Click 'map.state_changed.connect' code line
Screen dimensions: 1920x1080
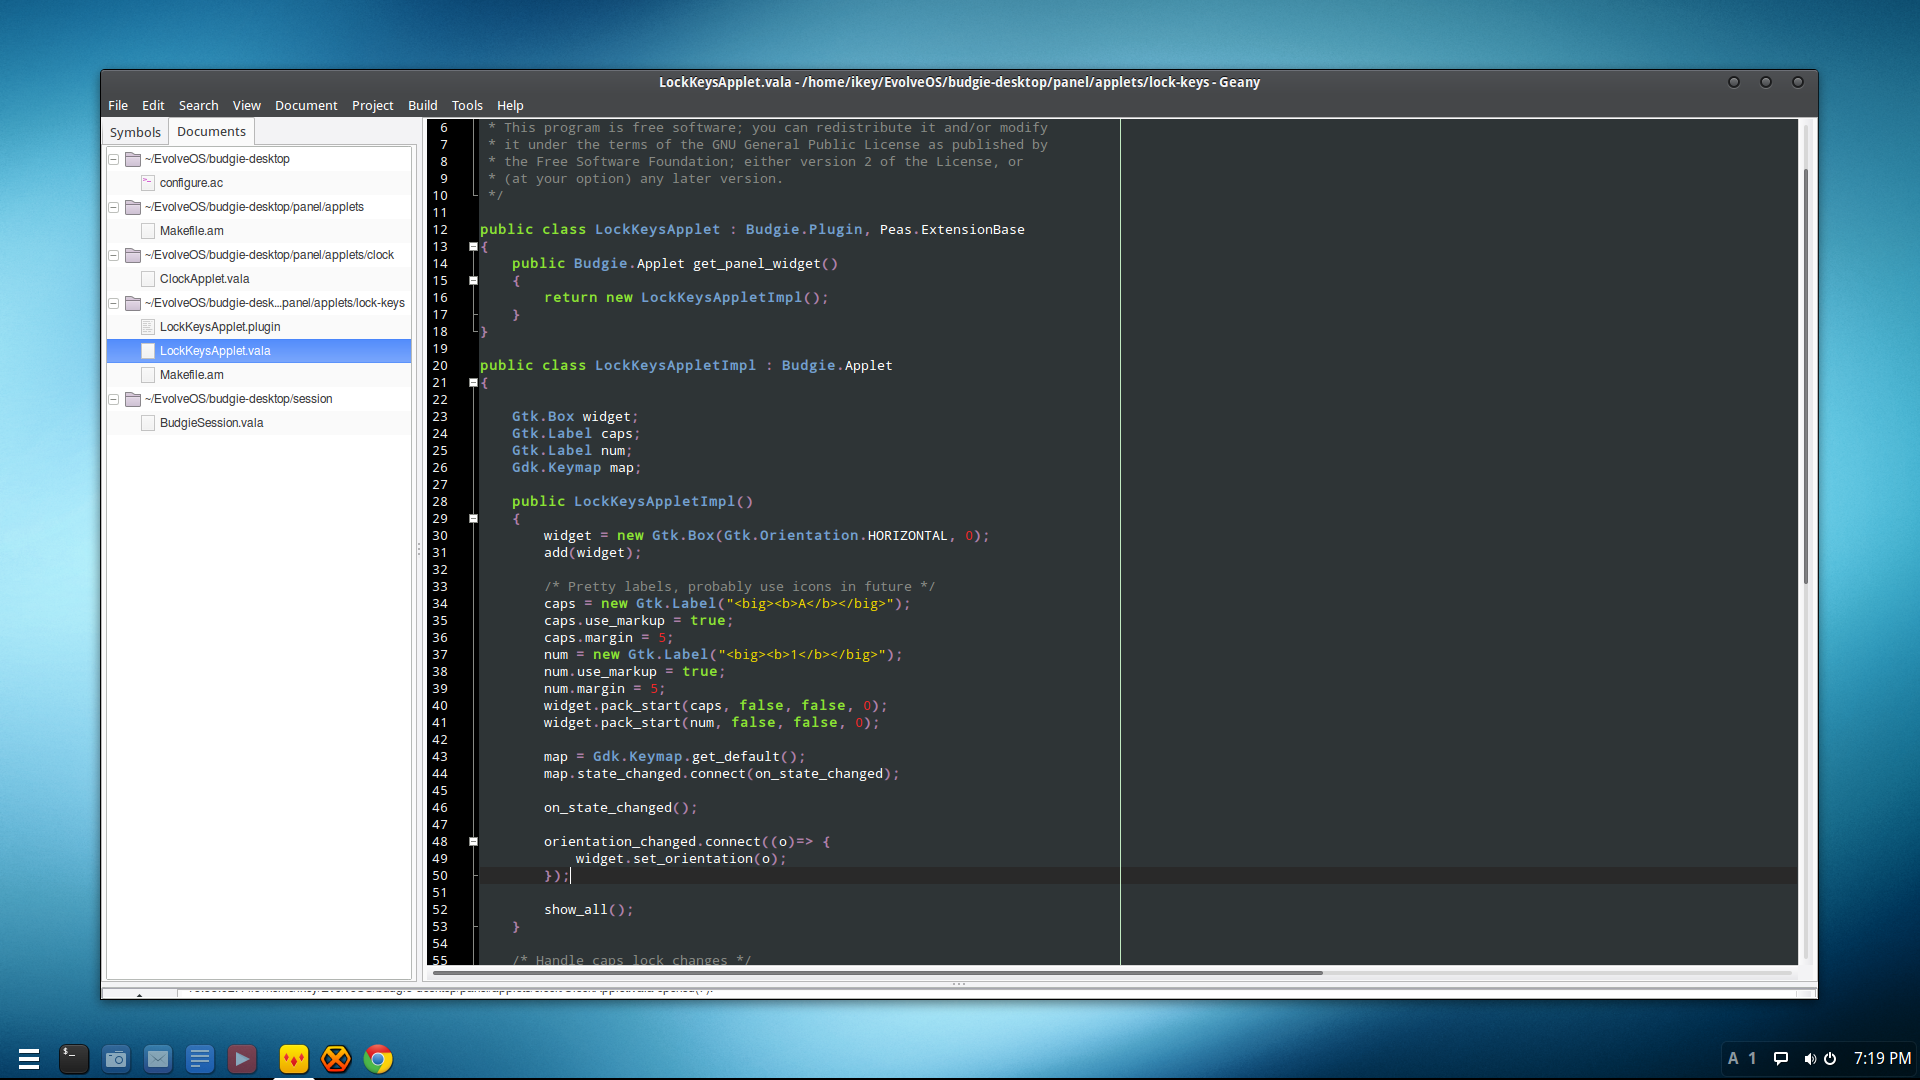(x=721, y=774)
